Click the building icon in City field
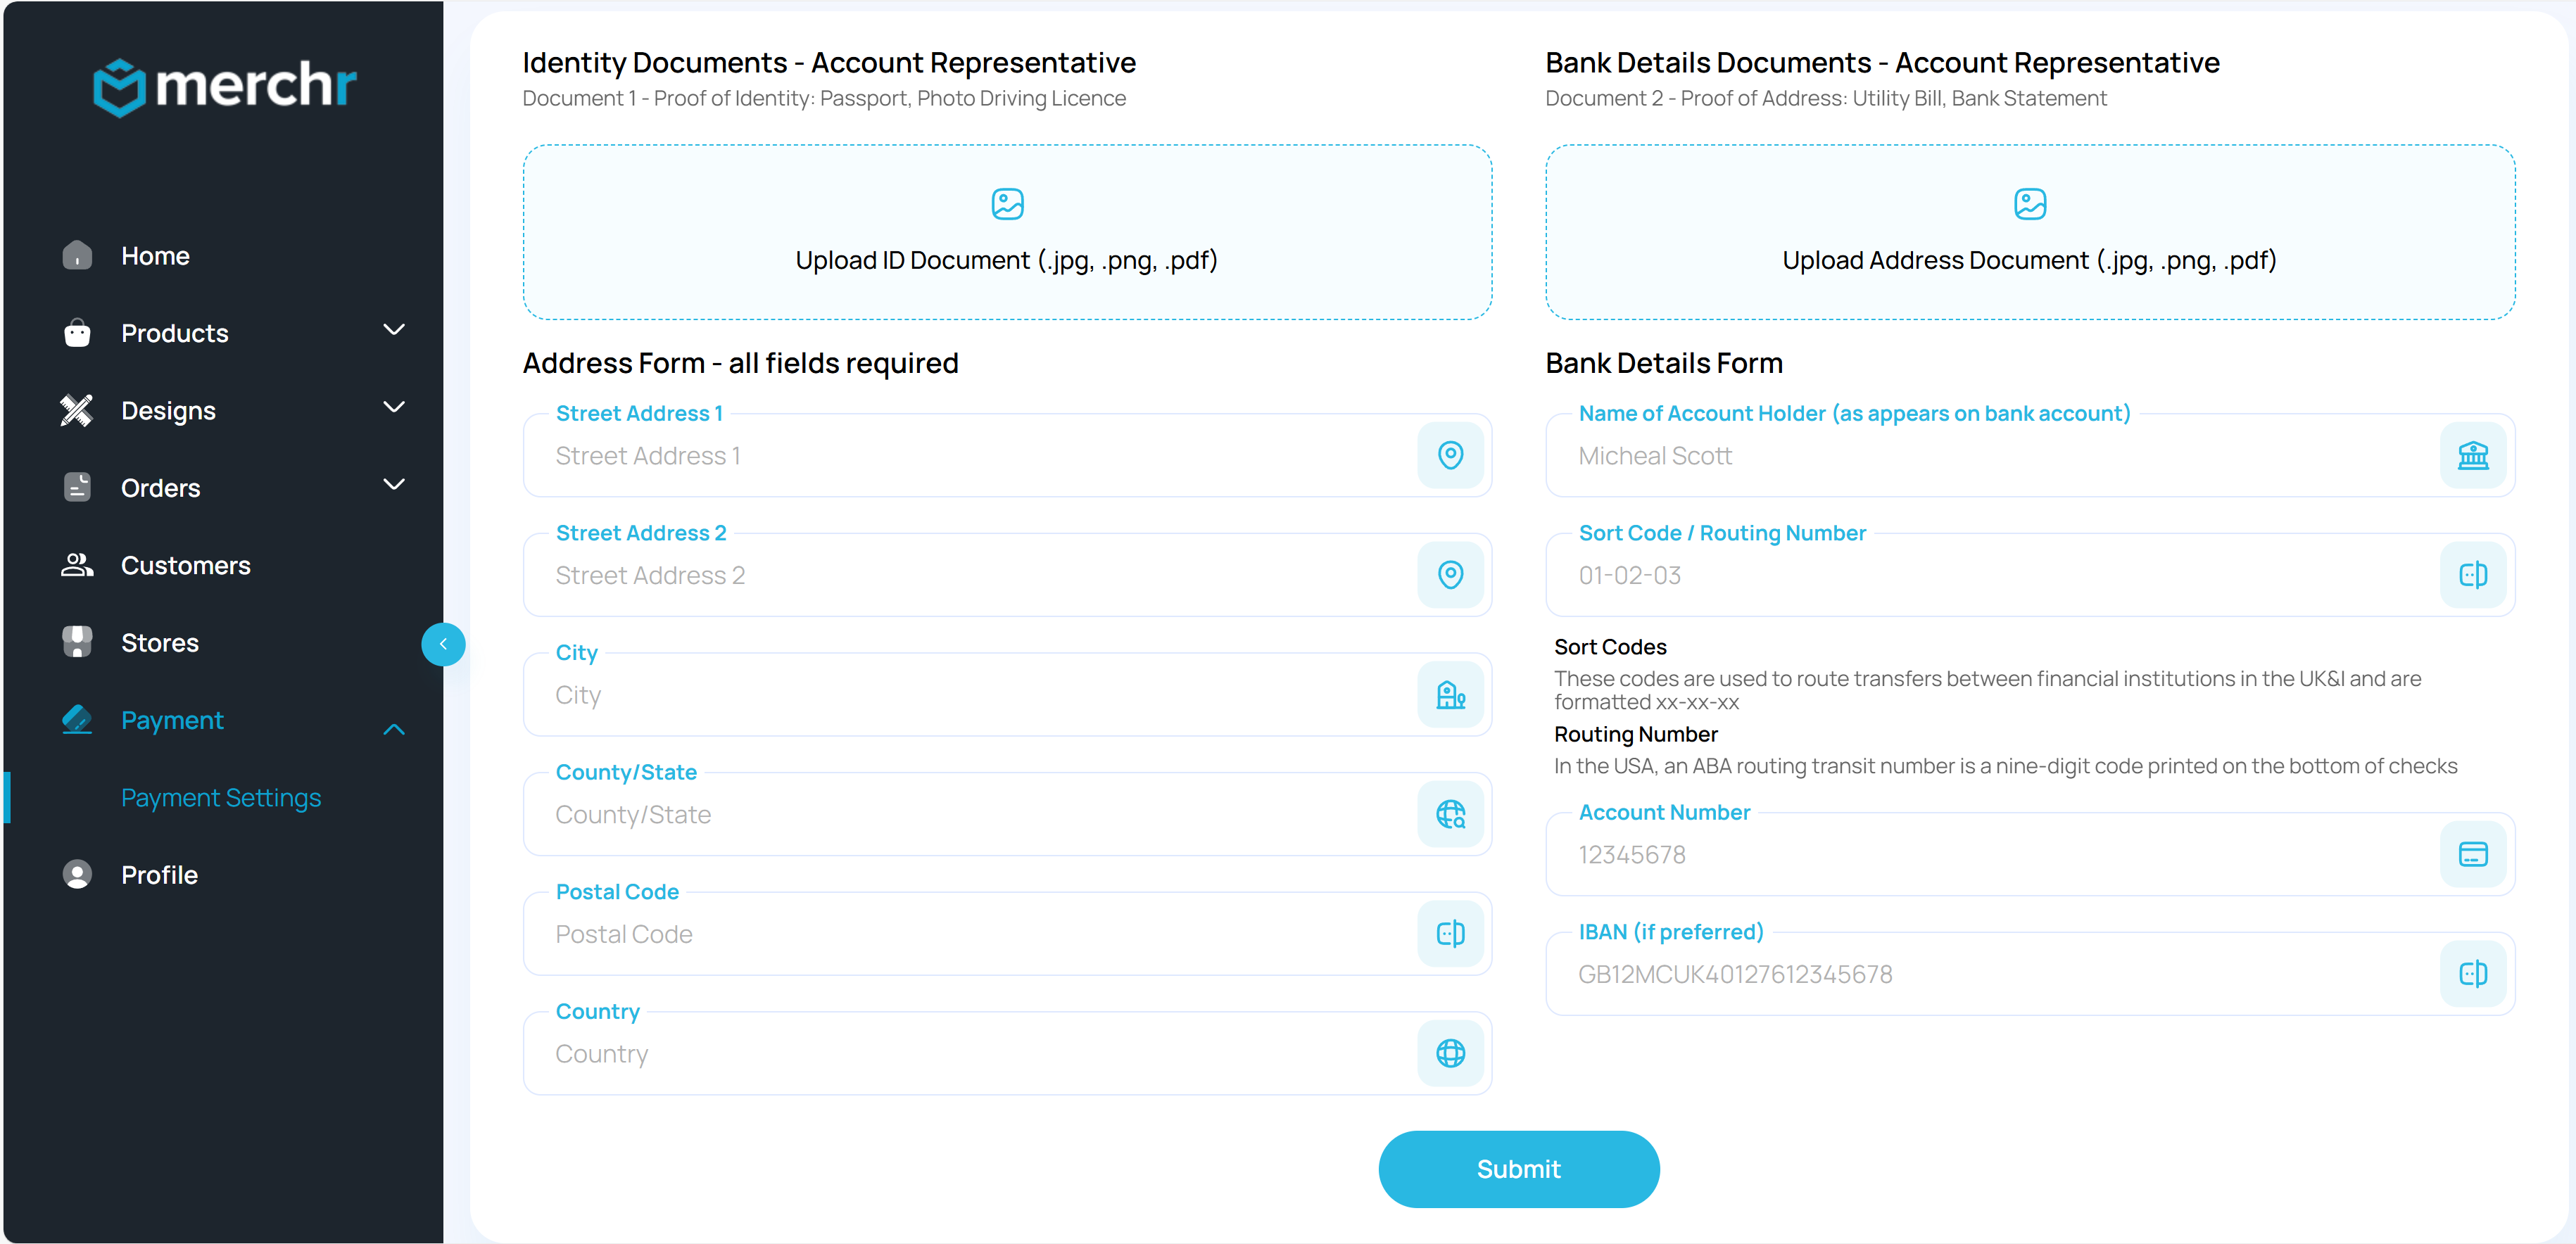Screen dimensions: 2576x1244 1450,695
